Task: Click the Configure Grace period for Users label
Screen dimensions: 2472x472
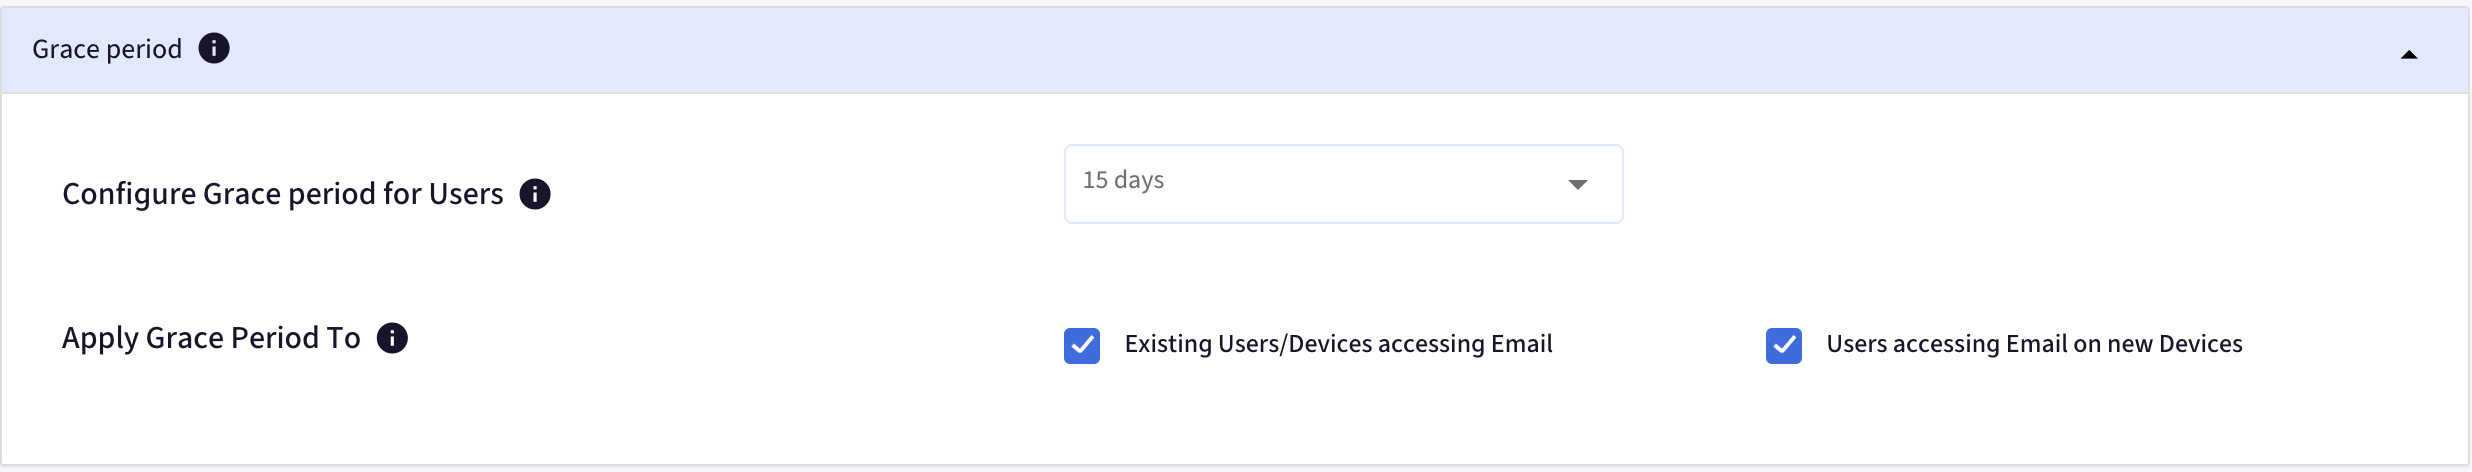Action: 283,194
